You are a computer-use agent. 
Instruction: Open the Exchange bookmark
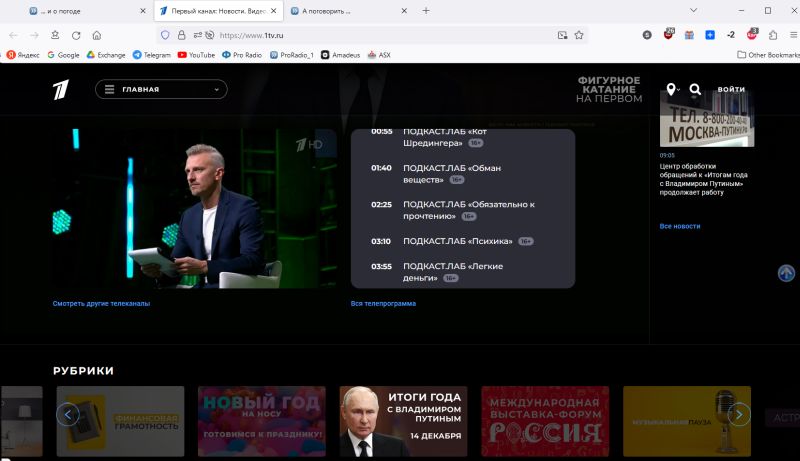pyautogui.click(x=106, y=55)
